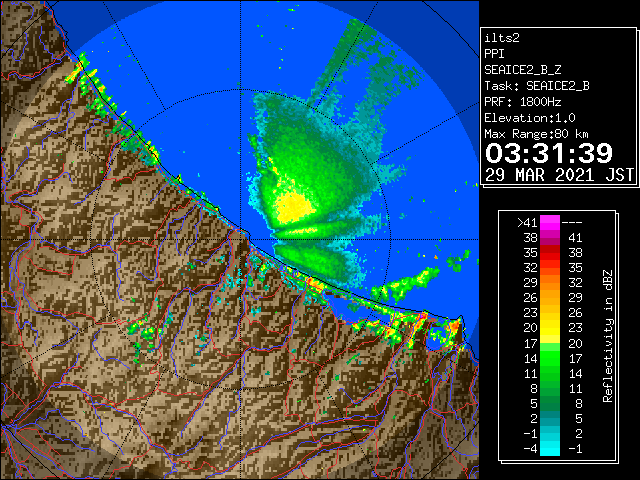The width and height of the screenshot is (640, 480).
Task: Pick the yellow swatch in the reflectivity legend
Action: [550, 328]
